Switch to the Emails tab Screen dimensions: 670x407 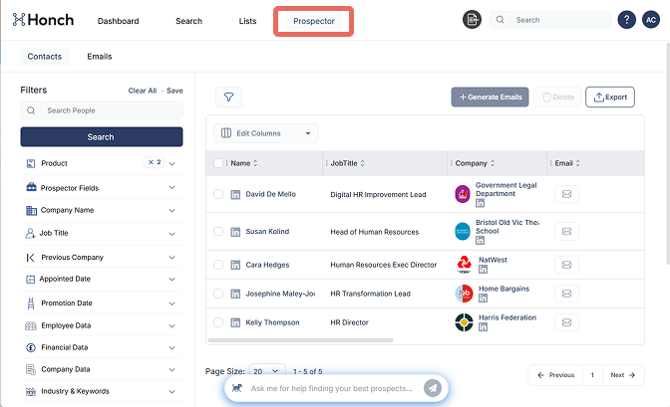[x=99, y=57]
